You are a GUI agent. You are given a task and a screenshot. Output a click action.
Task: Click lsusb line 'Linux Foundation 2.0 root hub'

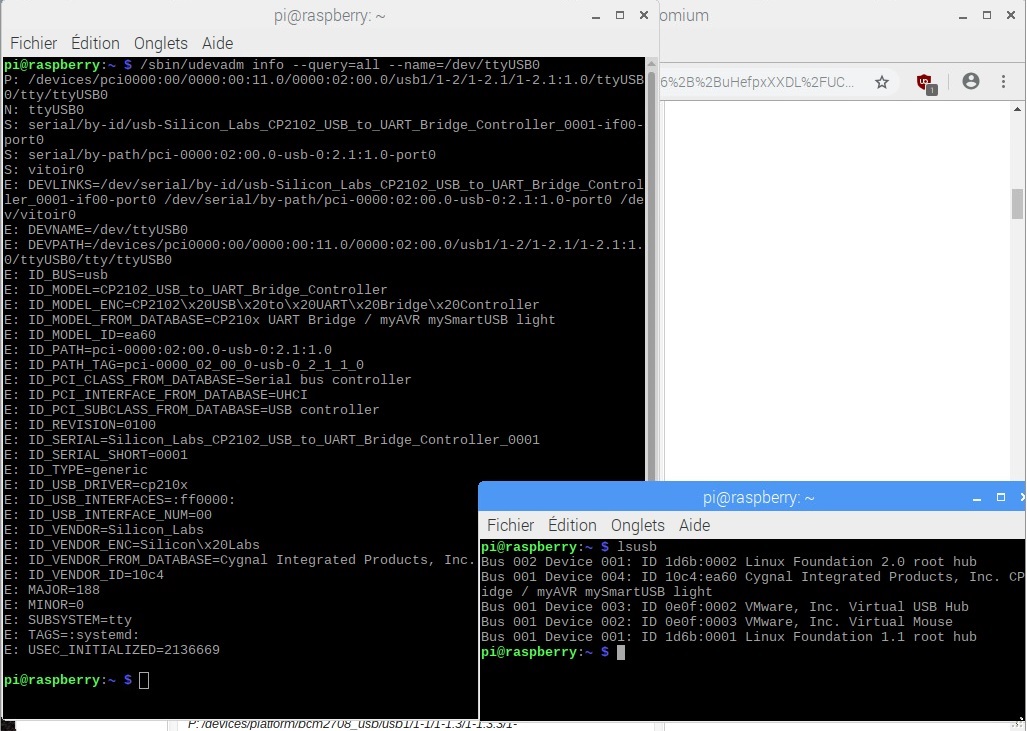pyautogui.click(x=729, y=562)
